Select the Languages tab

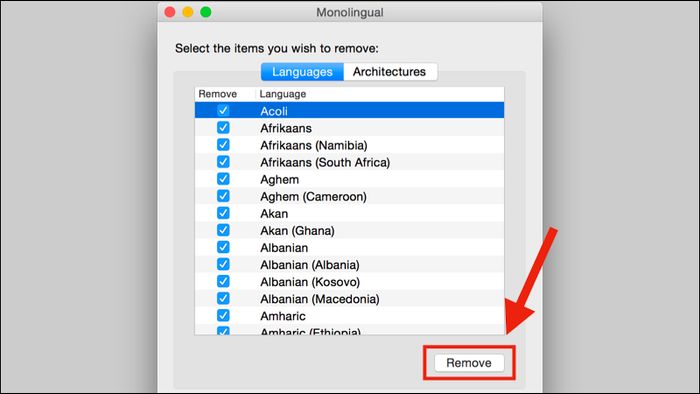[x=302, y=72]
